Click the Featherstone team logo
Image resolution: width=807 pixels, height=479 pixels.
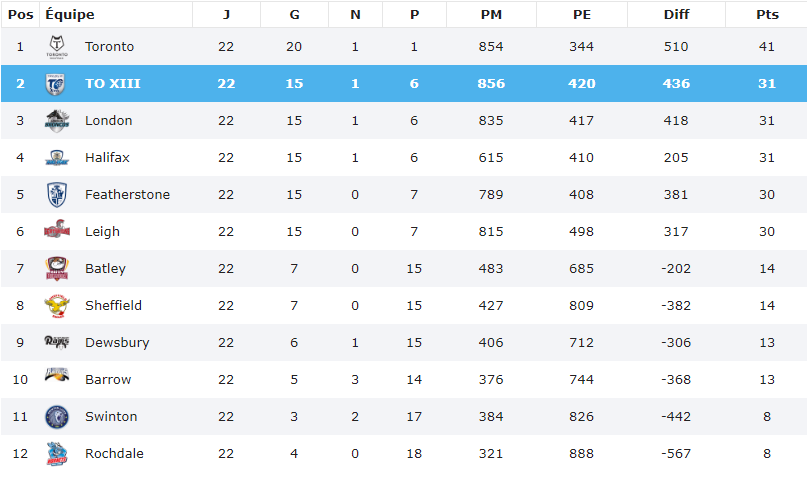(x=57, y=195)
